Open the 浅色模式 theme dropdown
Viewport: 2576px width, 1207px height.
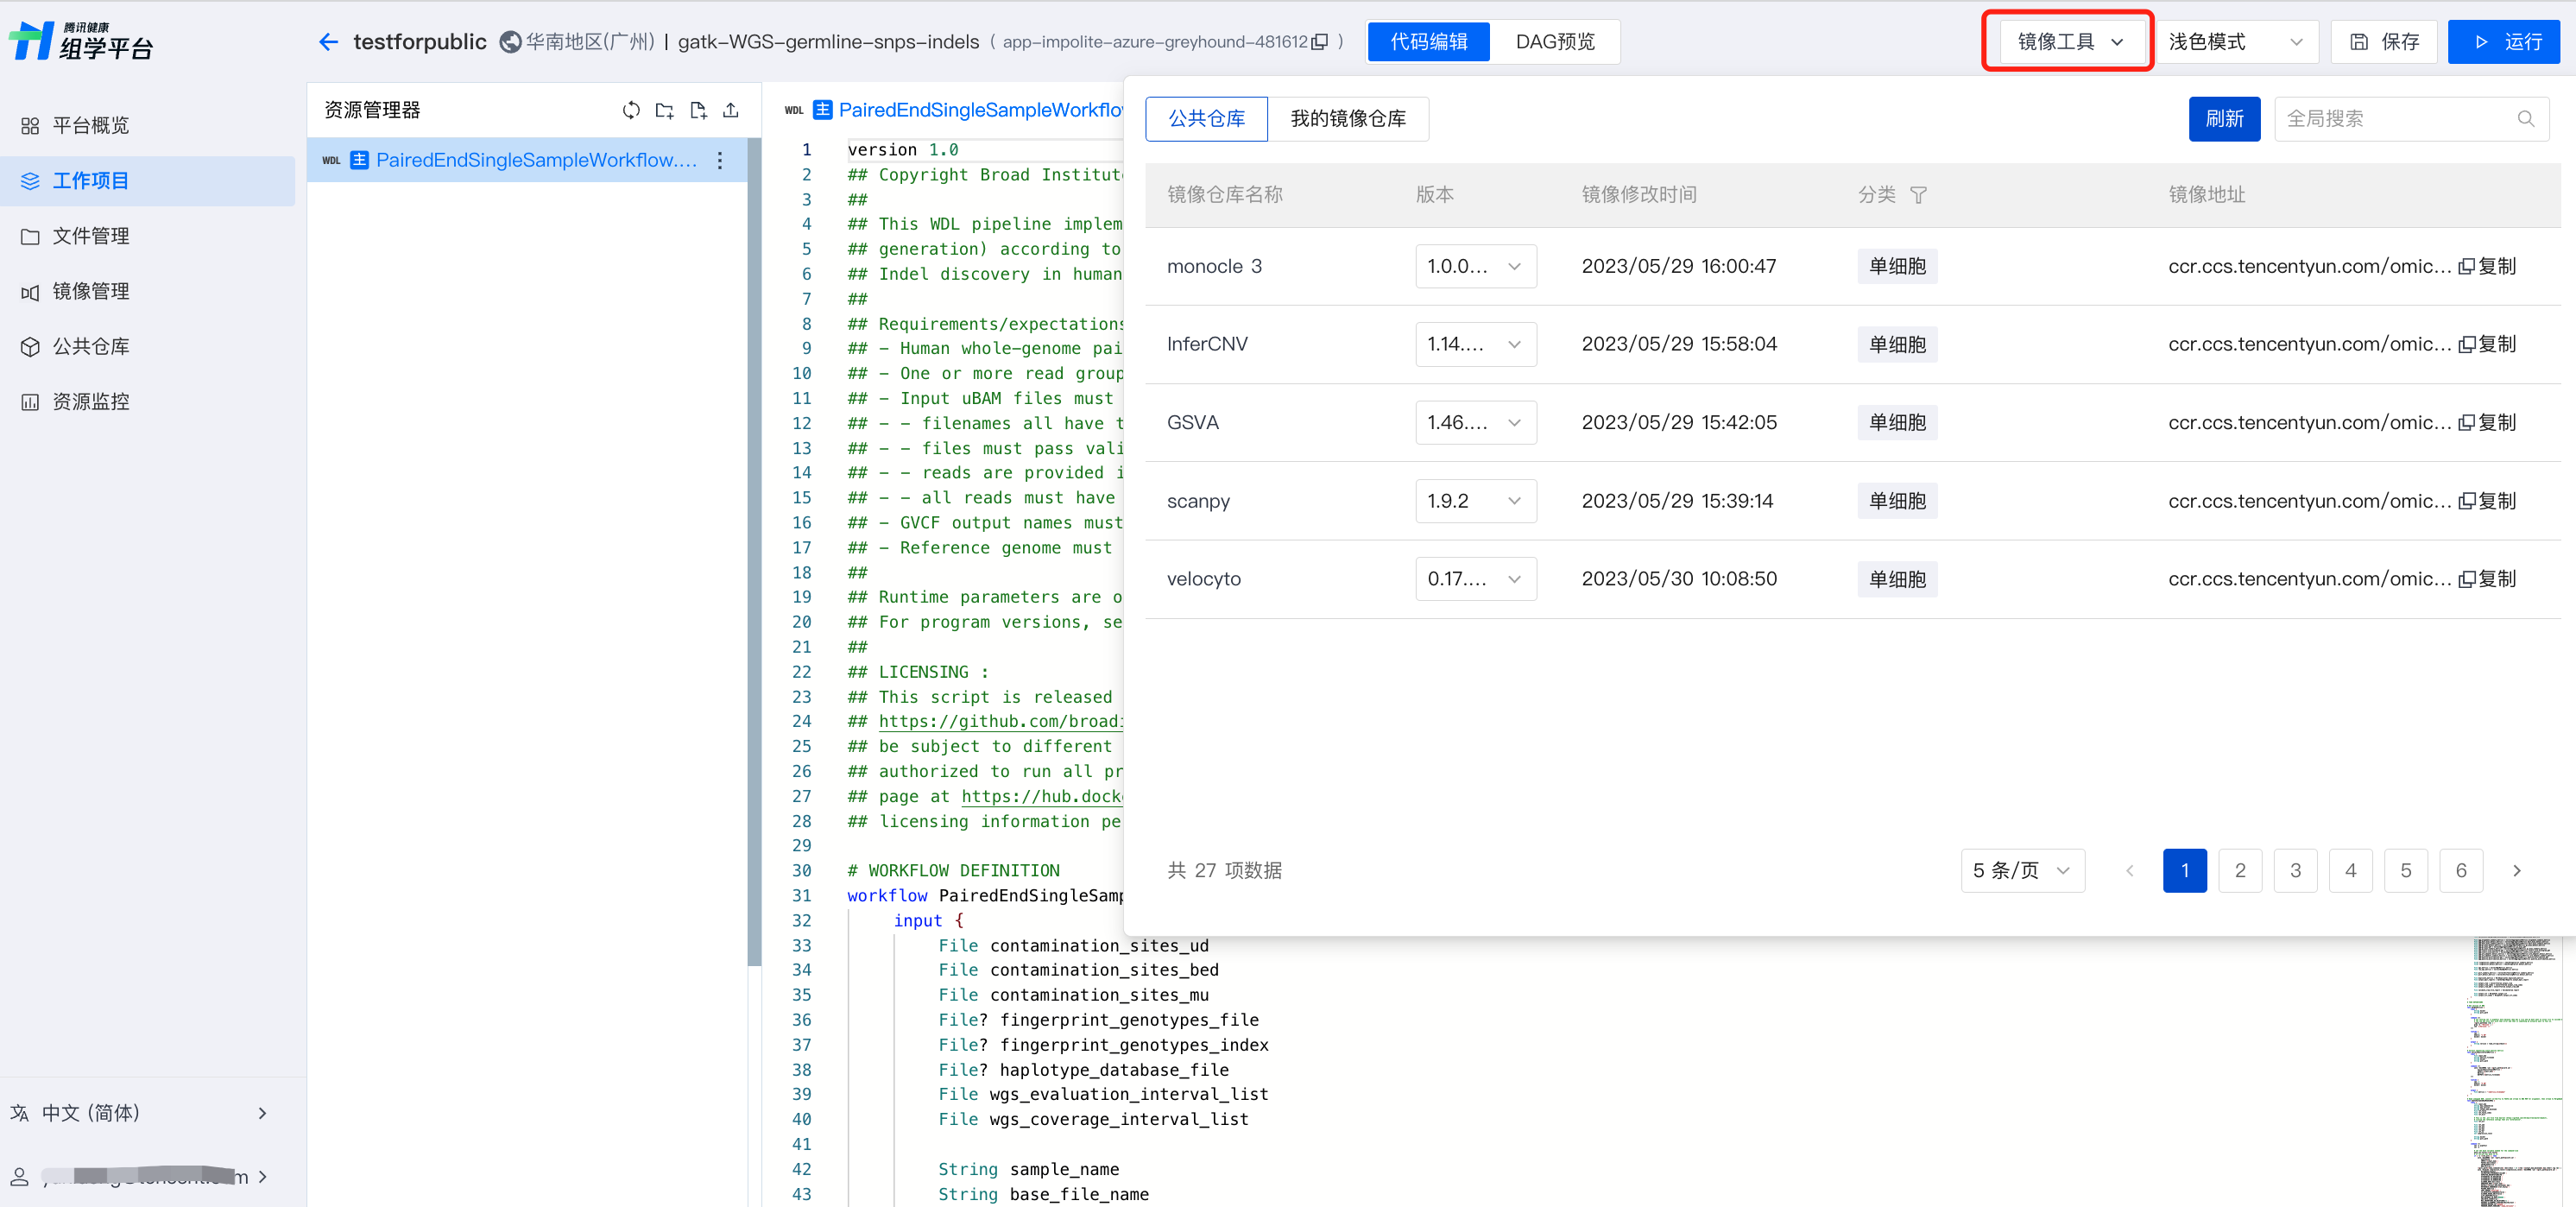[x=2236, y=42]
